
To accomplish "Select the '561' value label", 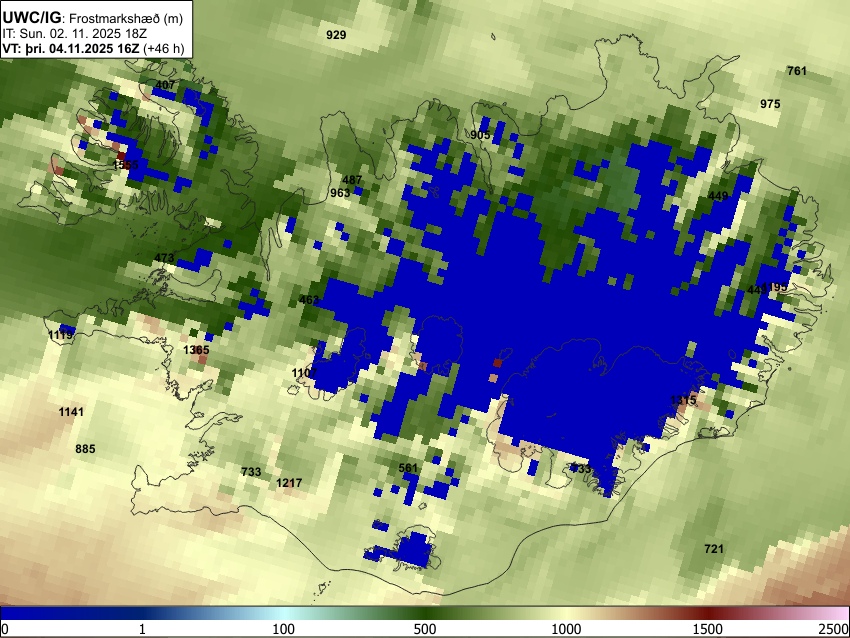I will (x=408, y=468).
